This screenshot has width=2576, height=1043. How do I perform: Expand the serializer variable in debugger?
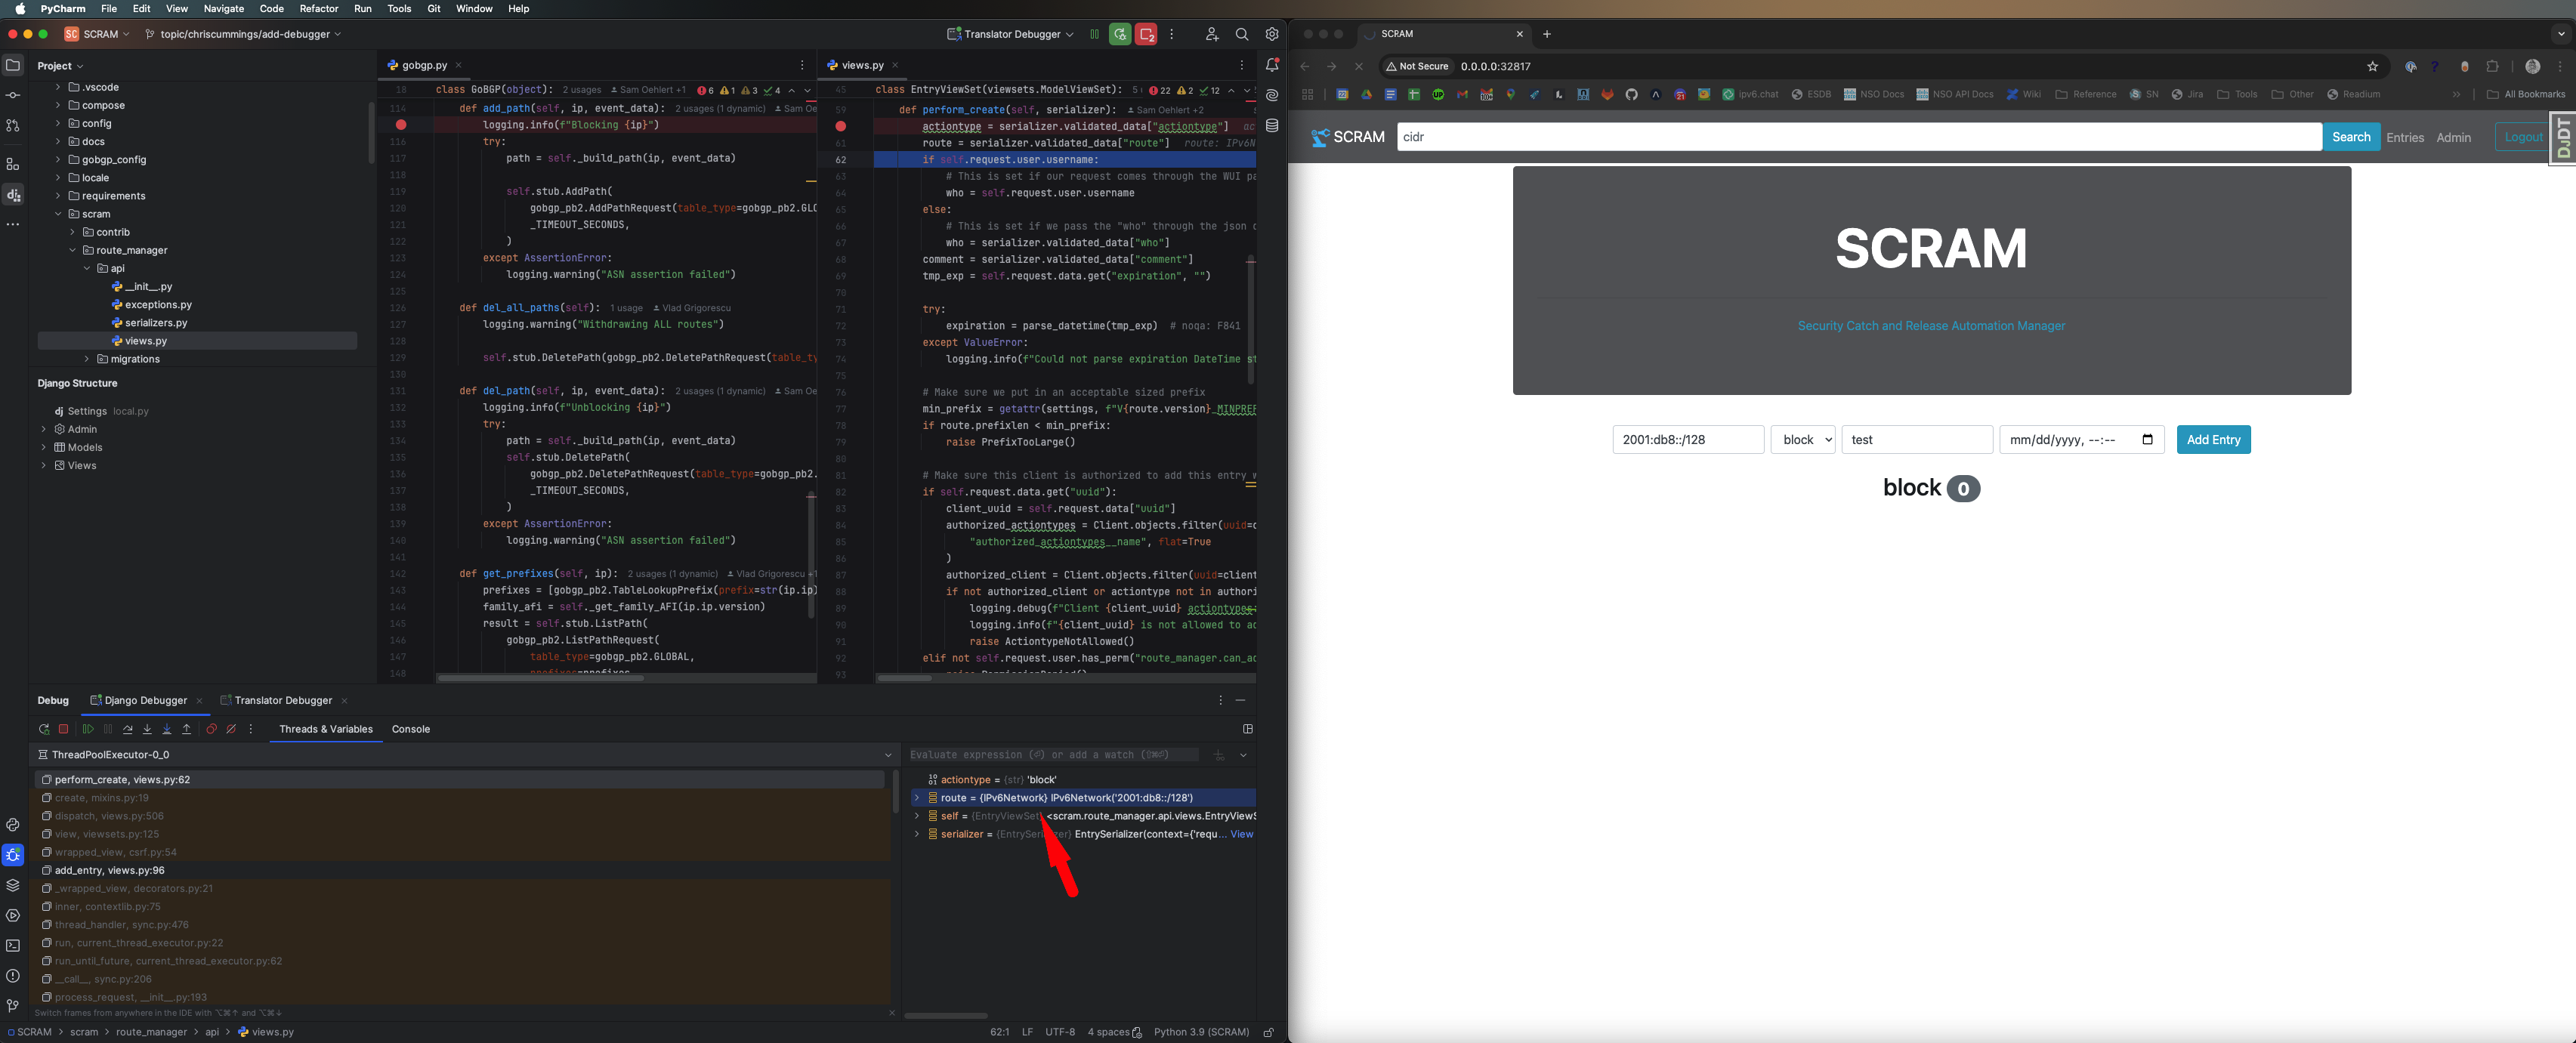917,834
